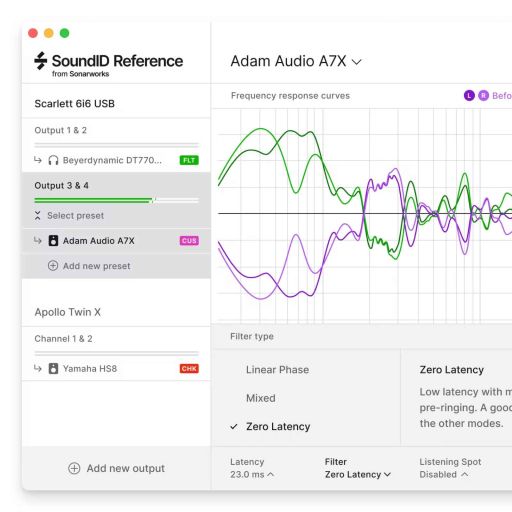Click the Filter type section header
The height and width of the screenshot is (512, 512).
[x=252, y=336]
